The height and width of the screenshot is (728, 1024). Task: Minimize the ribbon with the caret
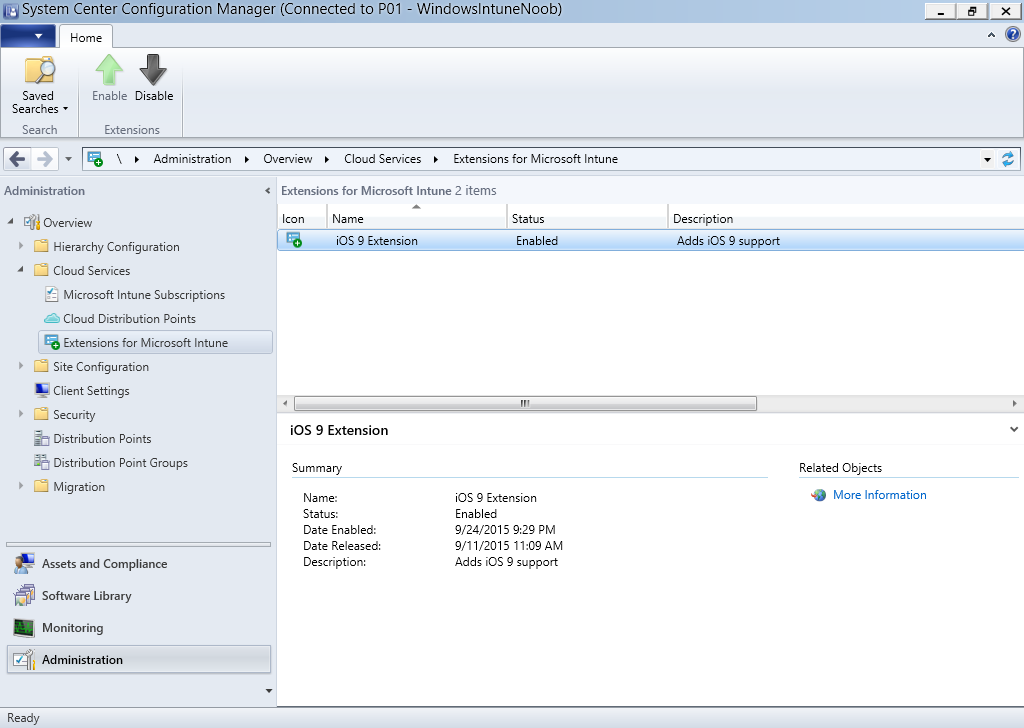pyautogui.click(x=991, y=35)
